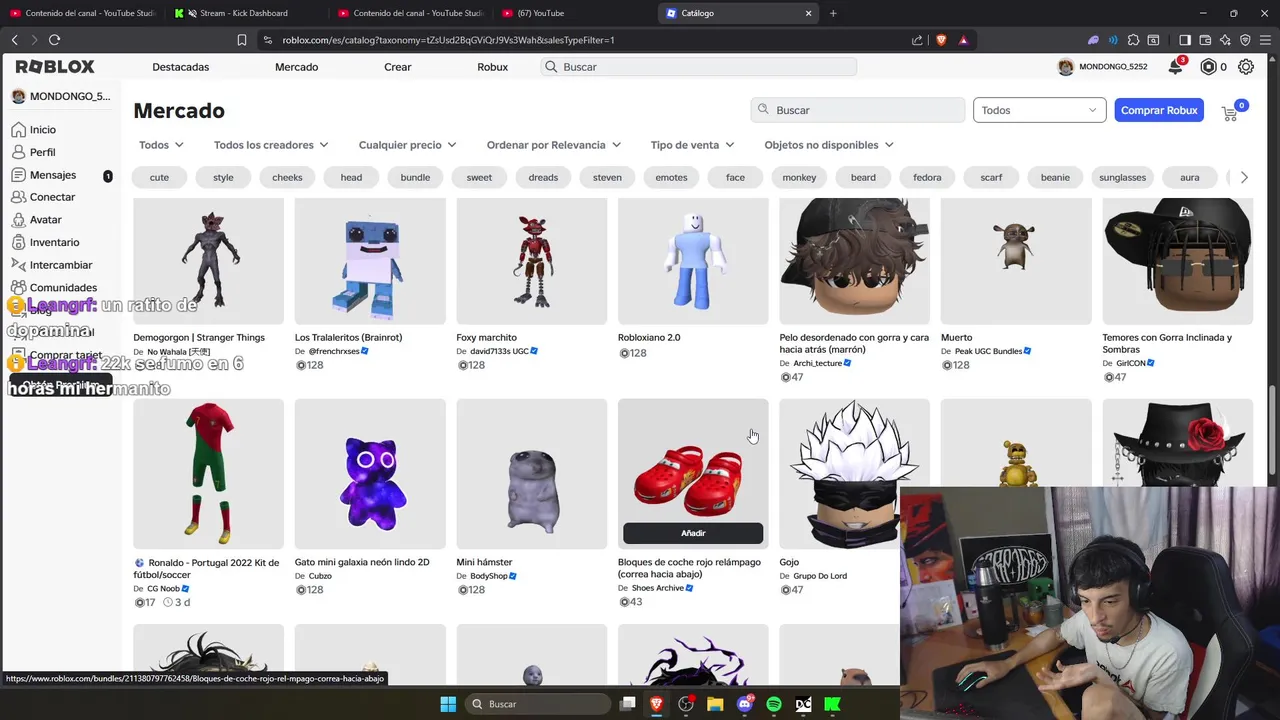The image size is (1280, 720).
Task: Click Añadir on the red shoes item
Action: tap(693, 533)
